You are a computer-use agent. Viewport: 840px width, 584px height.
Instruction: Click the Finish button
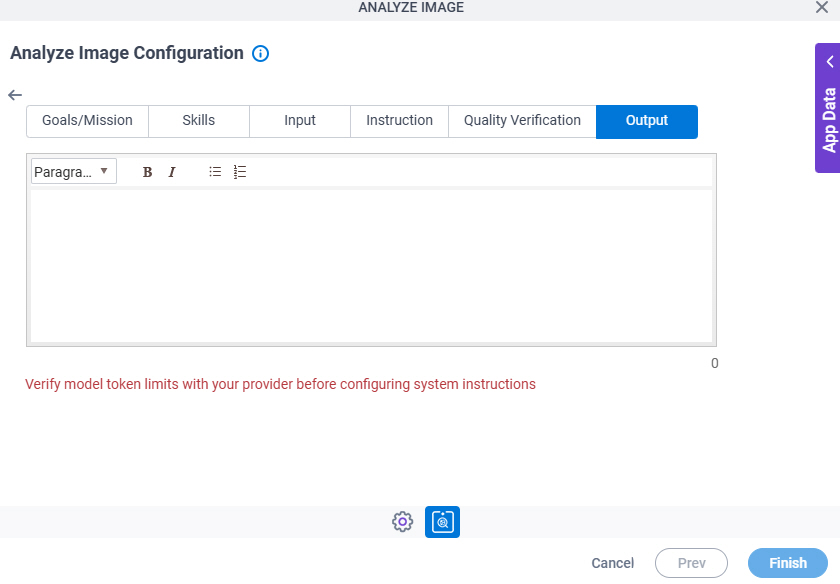click(x=788, y=563)
